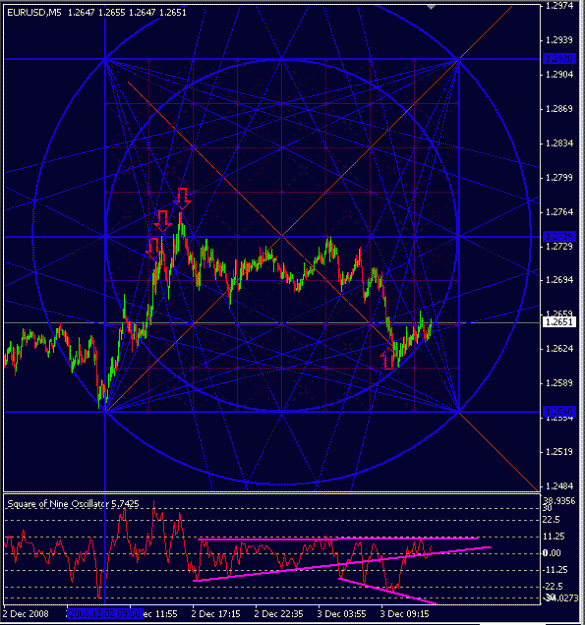Image resolution: width=585 pixels, height=625 pixels.
Task: Click the 1.2974 value on price scale
Action: pos(559,6)
